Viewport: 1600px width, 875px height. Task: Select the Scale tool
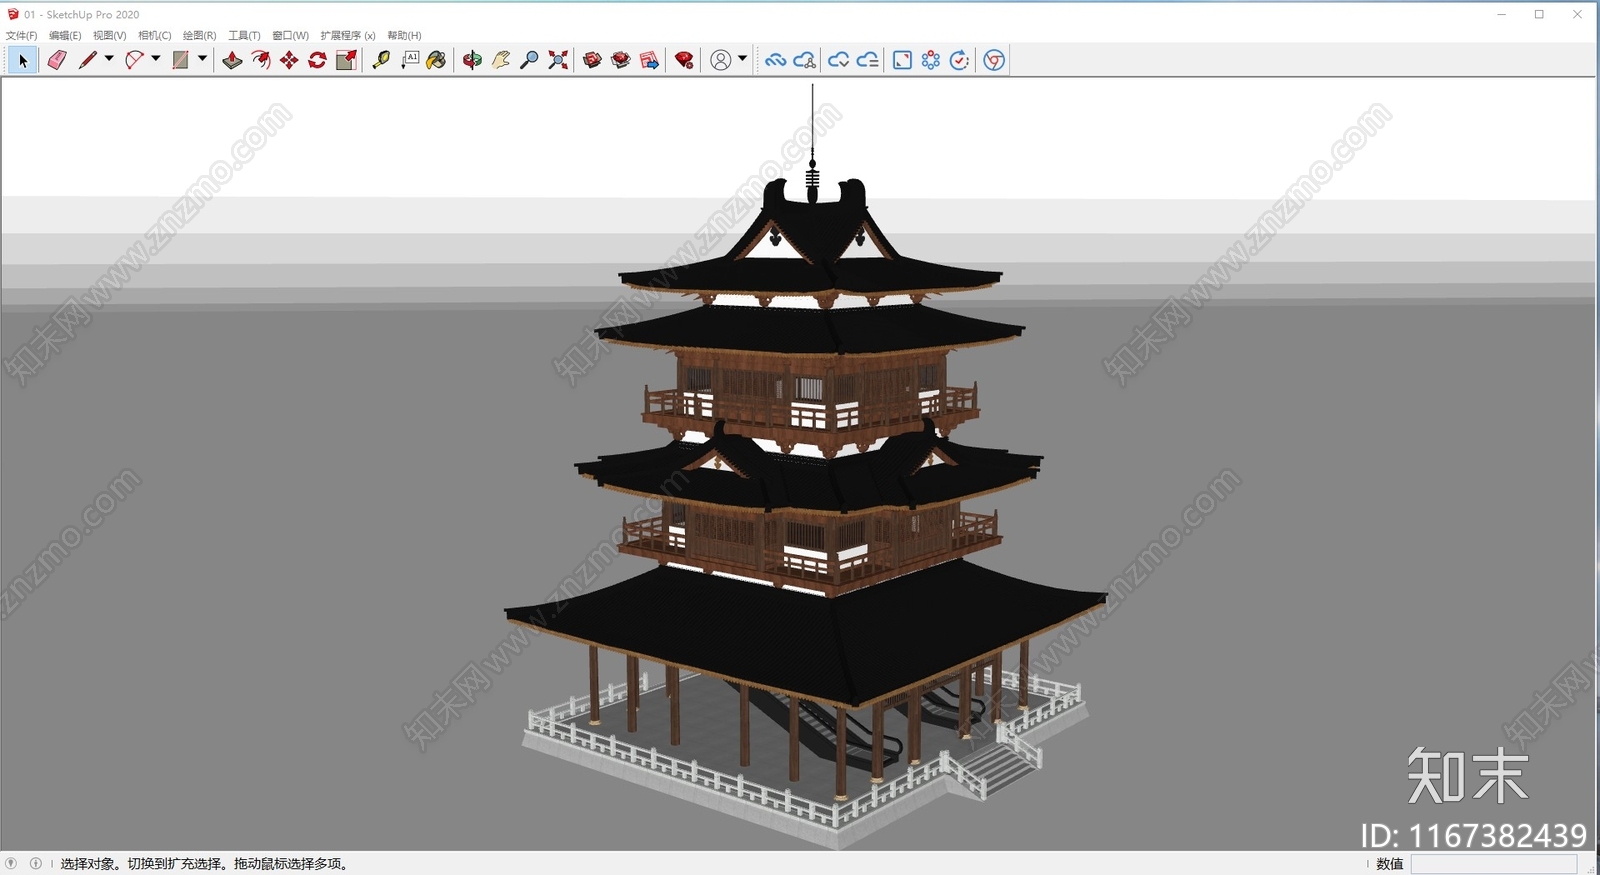(x=346, y=60)
